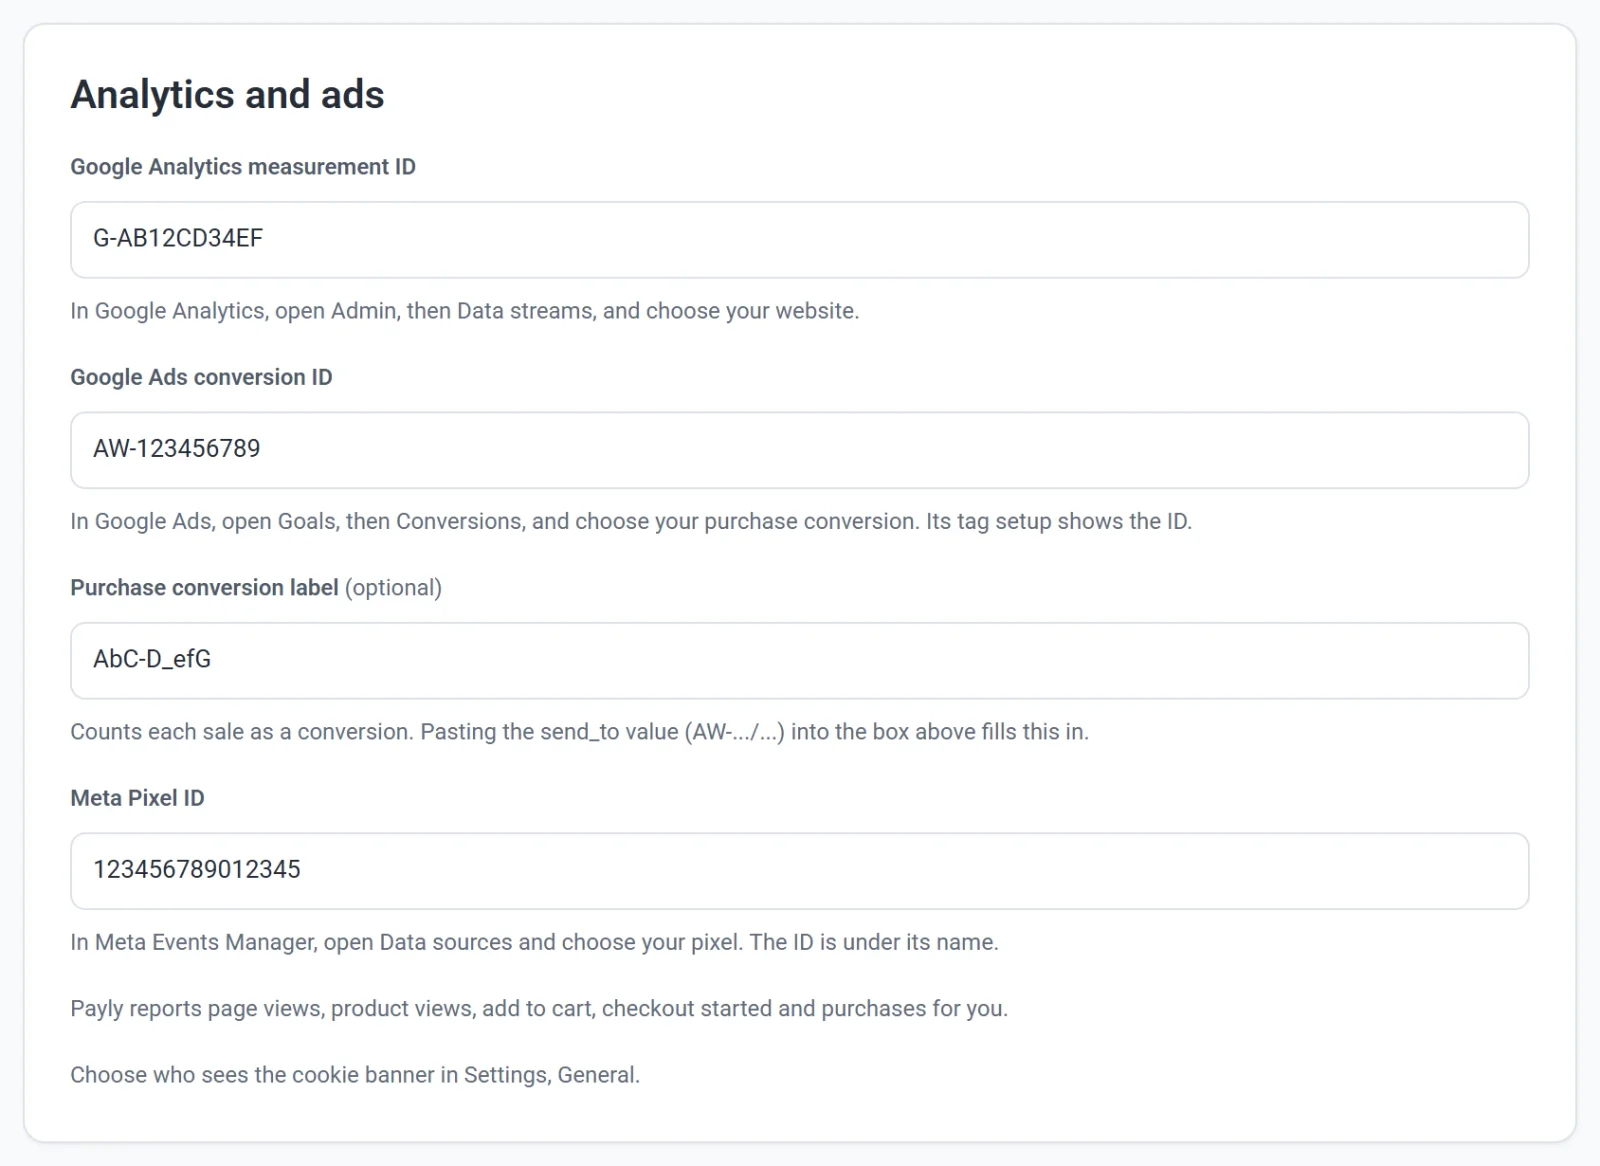Click the Data streams help text
The width and height of the screenshot is (1600, 1166).
[464, 311]
